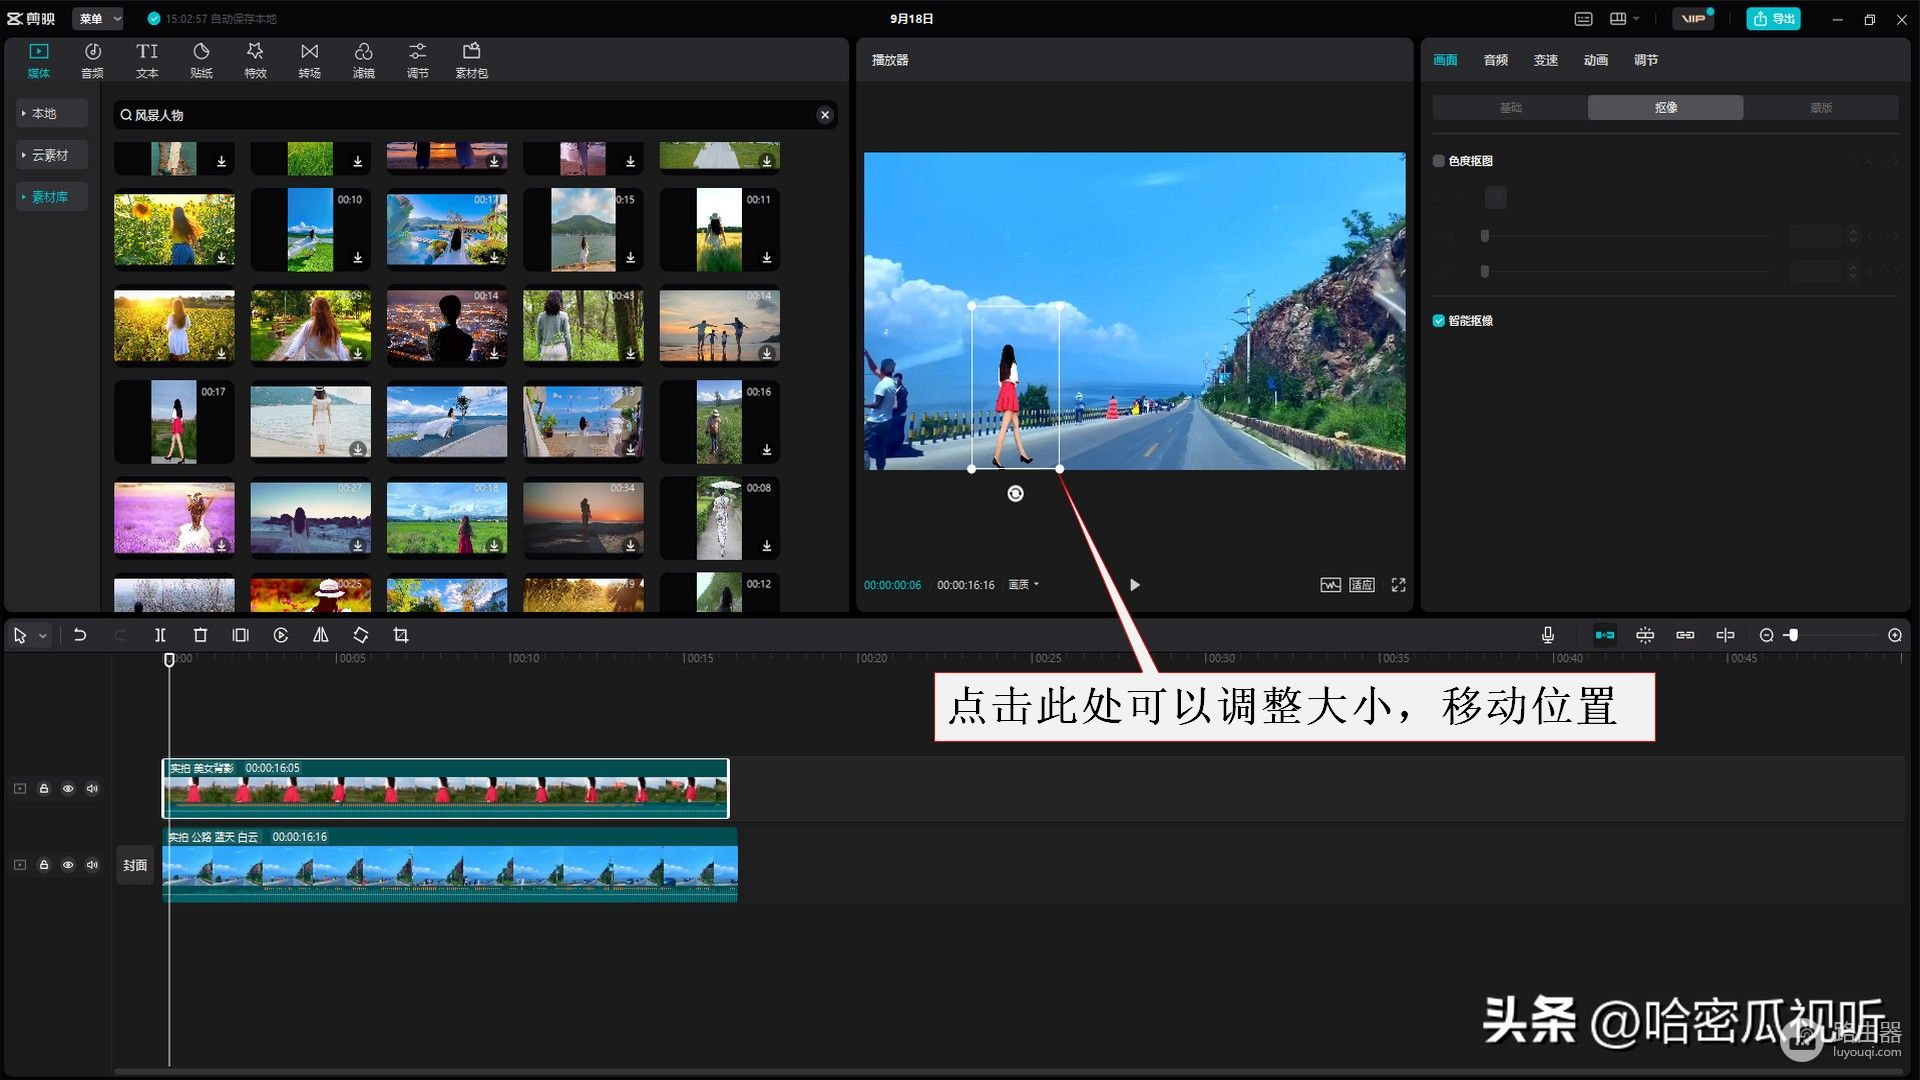This screenshot has height=1080, width=1920.
Task: Open the selection tool dropdown arrow
Action: [43, 636]
